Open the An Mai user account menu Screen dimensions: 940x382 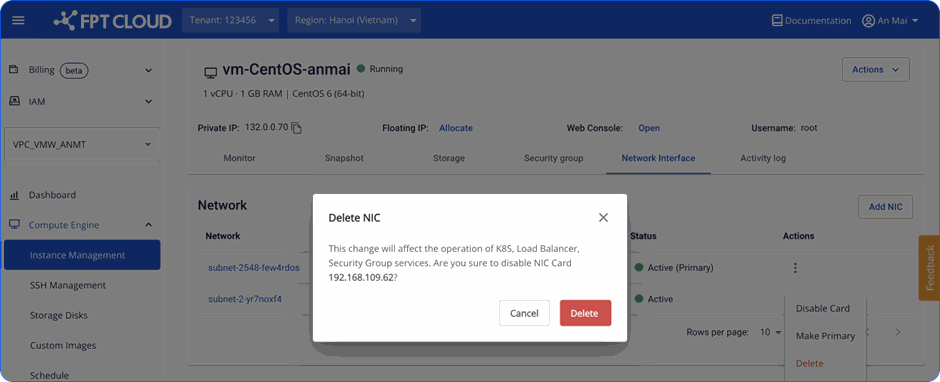890,21
